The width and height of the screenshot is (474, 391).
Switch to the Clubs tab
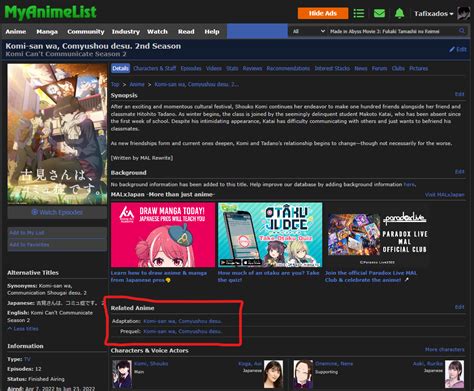tap(398, 68)
